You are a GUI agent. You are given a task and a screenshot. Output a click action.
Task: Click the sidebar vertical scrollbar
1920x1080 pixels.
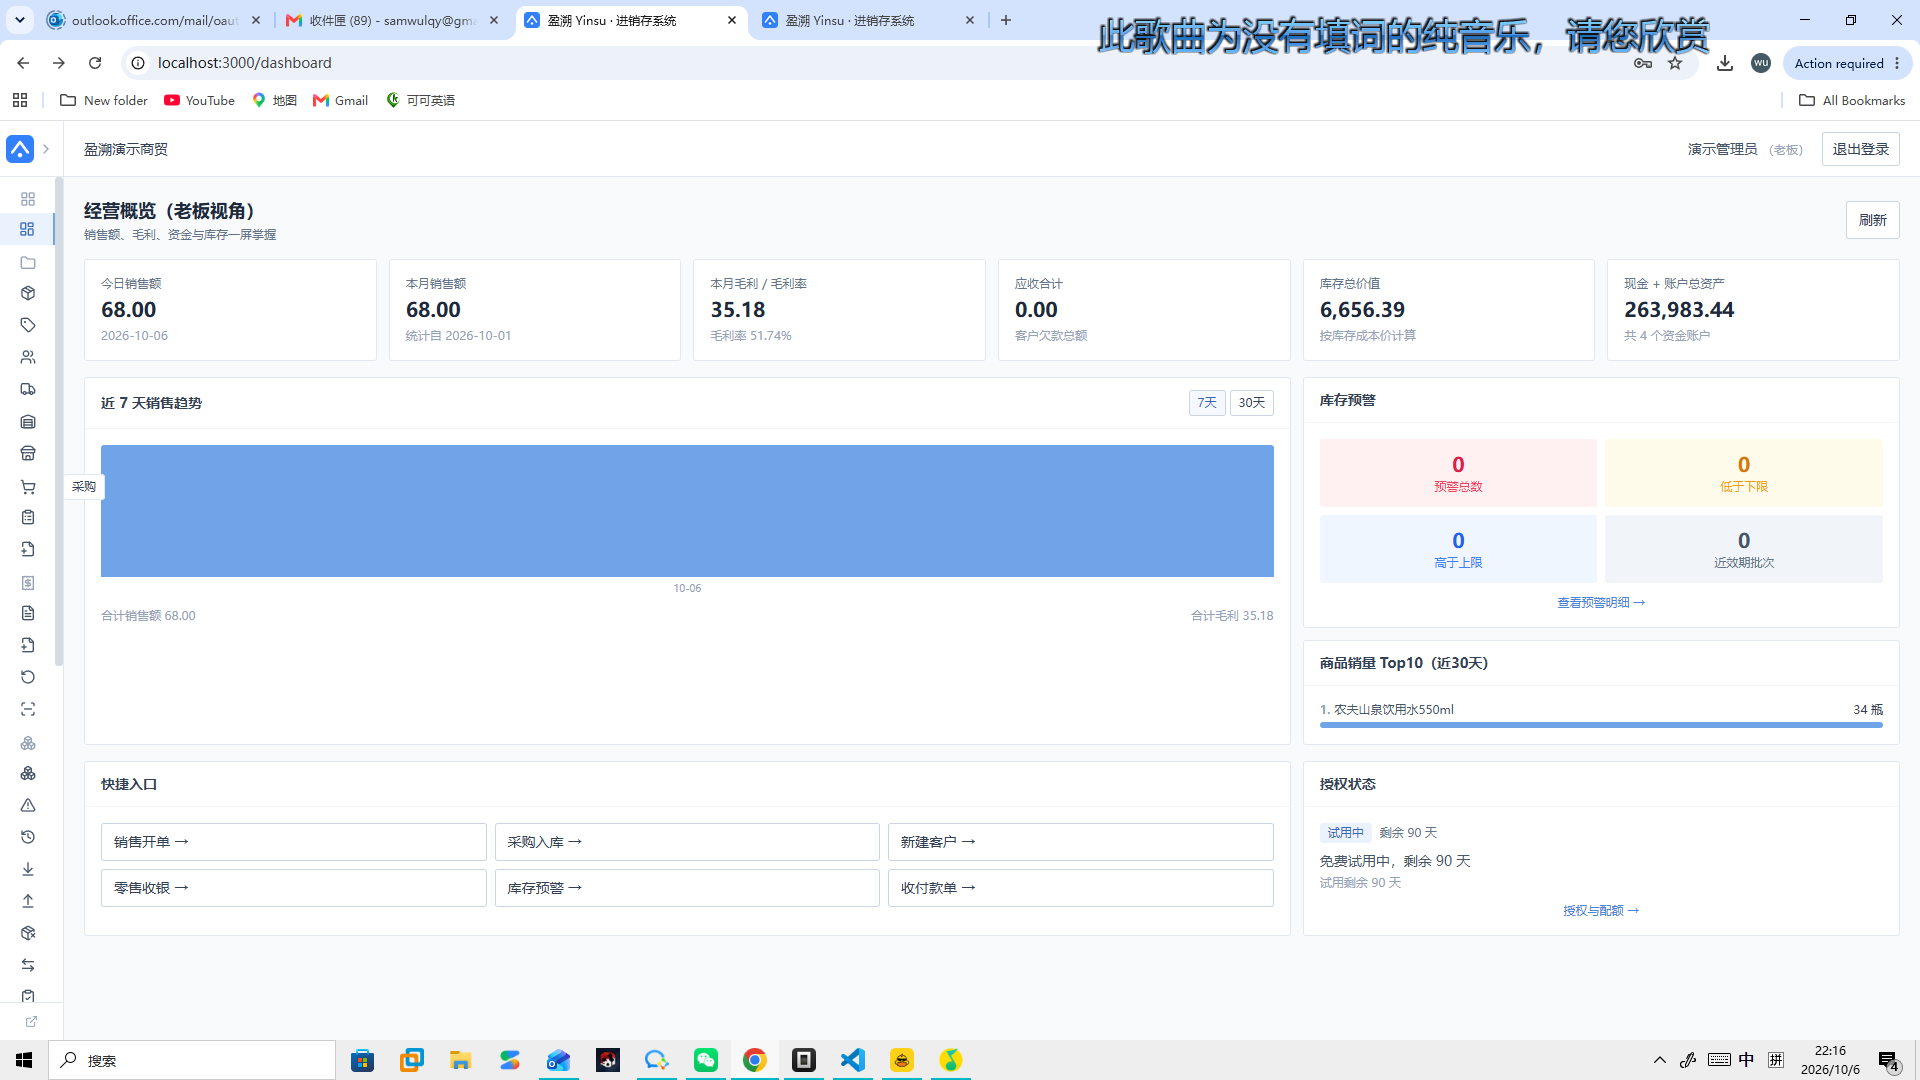click(59, 421)
